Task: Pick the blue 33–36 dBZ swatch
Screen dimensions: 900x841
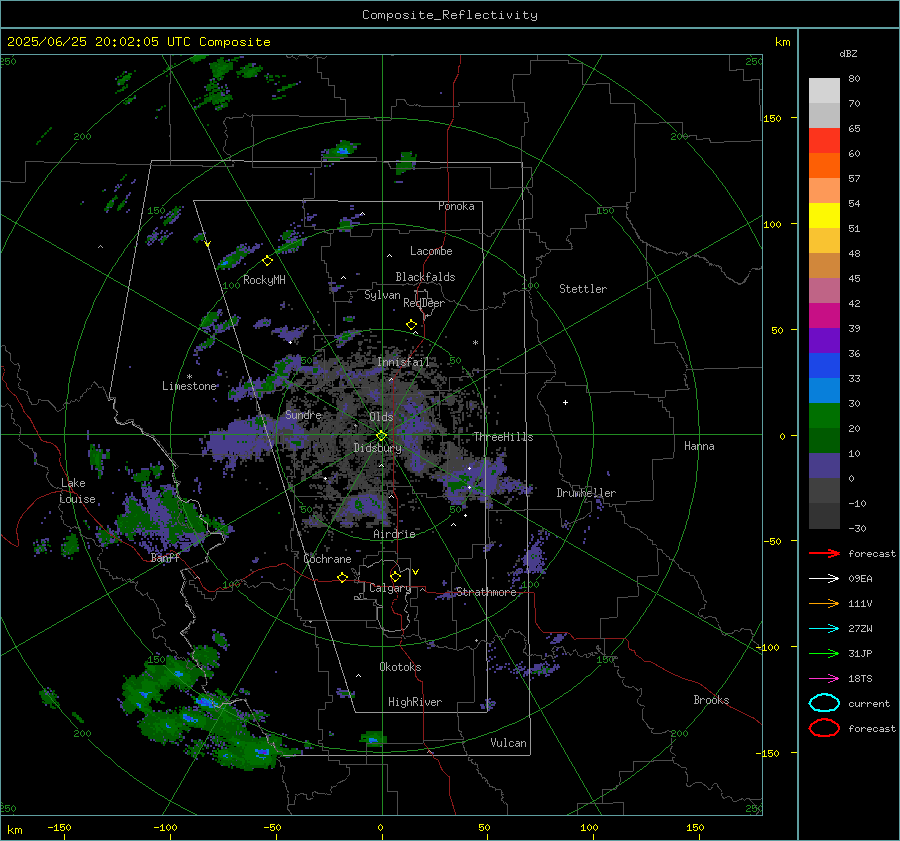Action: [824, 365]
